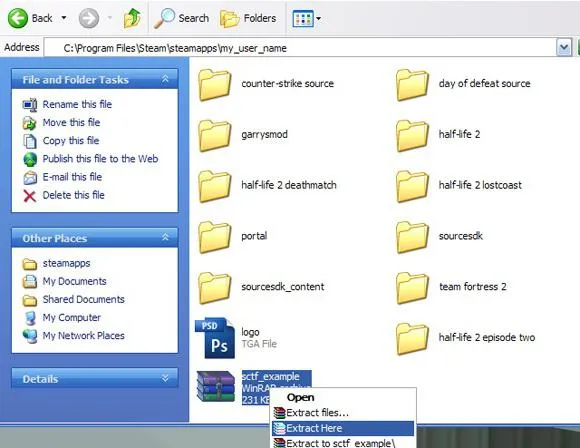Image resolution: width=580 pixels, height=448 pixels.
Task: Click the sctf_example file name
Action: (x=271, y=376)
